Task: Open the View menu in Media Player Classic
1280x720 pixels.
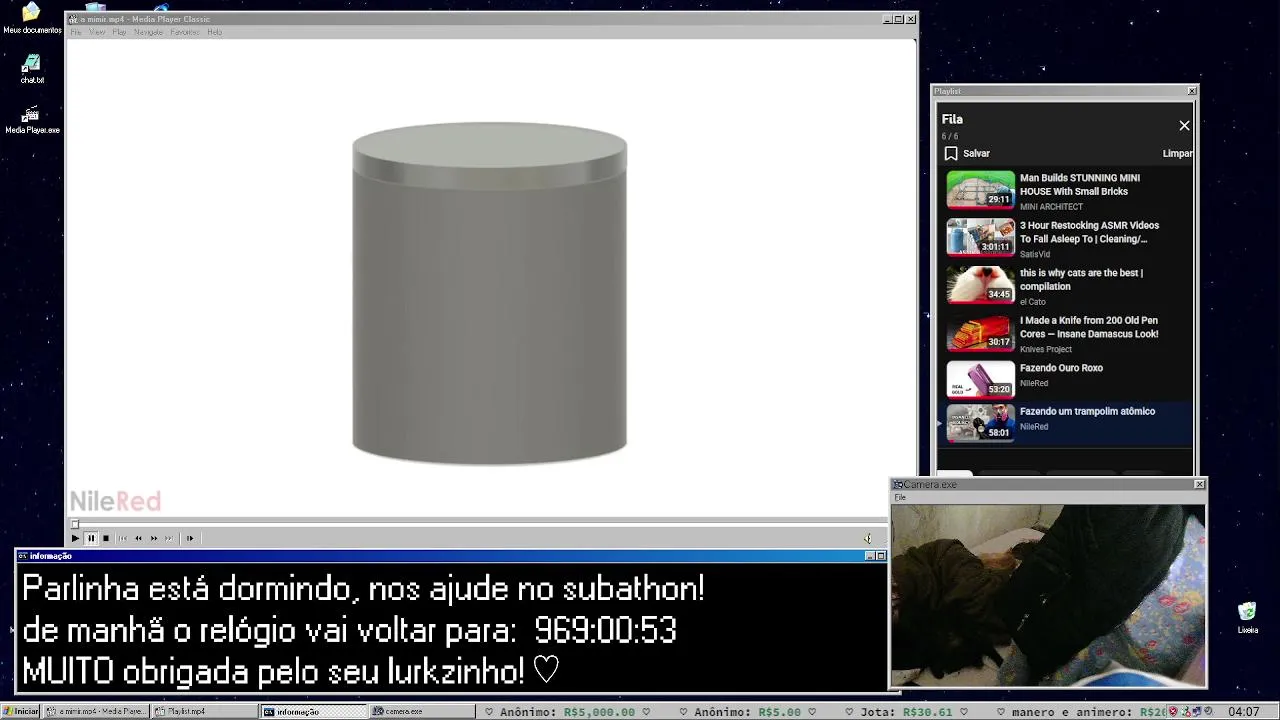Action: tap(97, 32)
